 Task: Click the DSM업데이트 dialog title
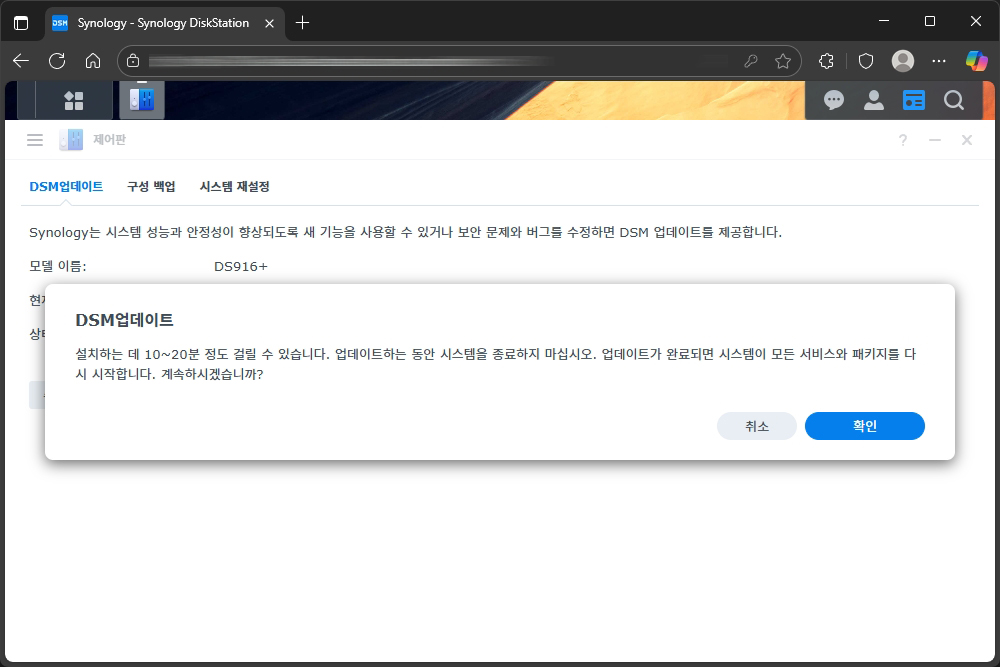click(x=124, y=320)
